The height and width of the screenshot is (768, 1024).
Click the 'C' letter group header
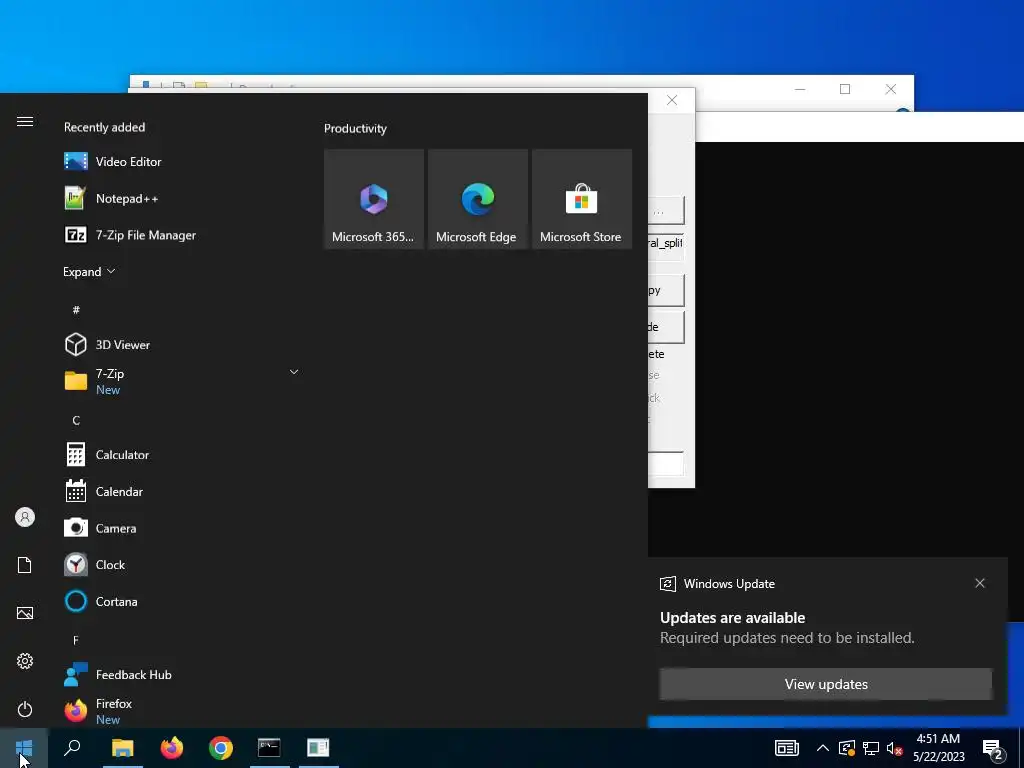click(x=76, y=420)
